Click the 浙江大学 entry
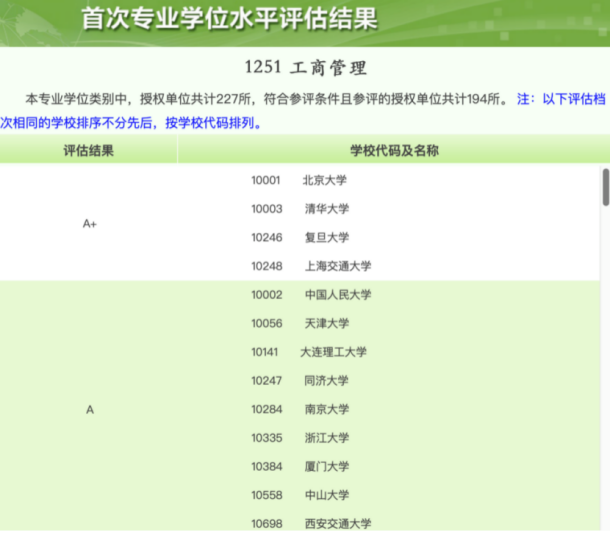612x534 pixels. pyautogui.click(x=327, y=438)
